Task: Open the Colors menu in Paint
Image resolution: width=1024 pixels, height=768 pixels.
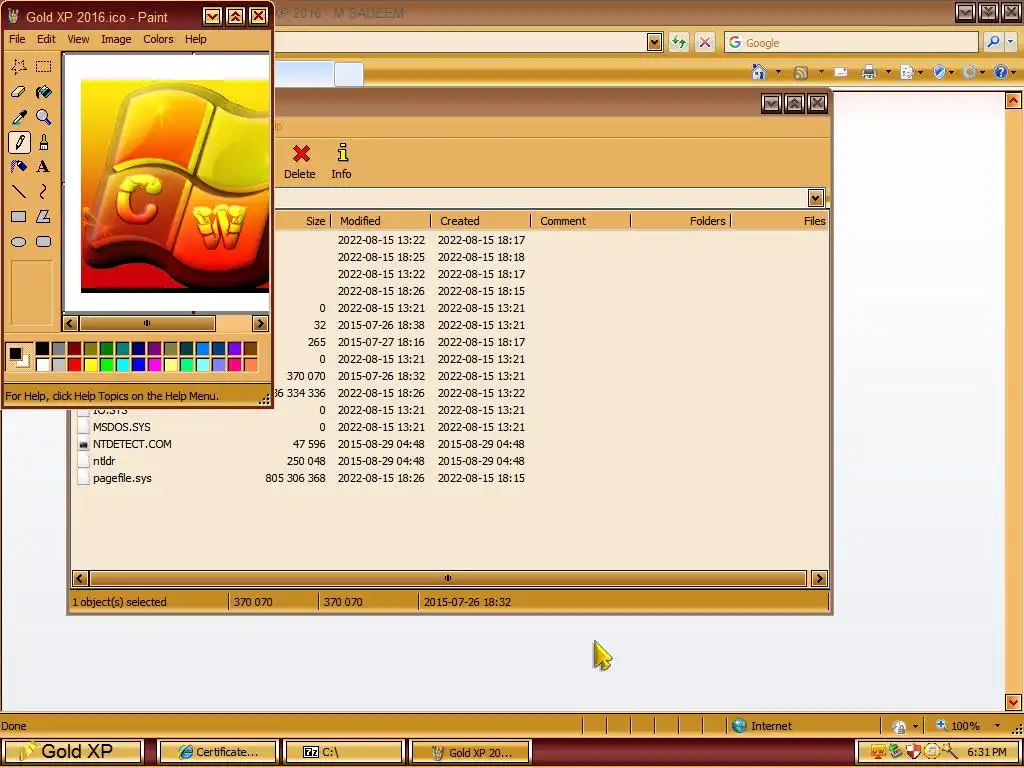Action: click(158, 39)
